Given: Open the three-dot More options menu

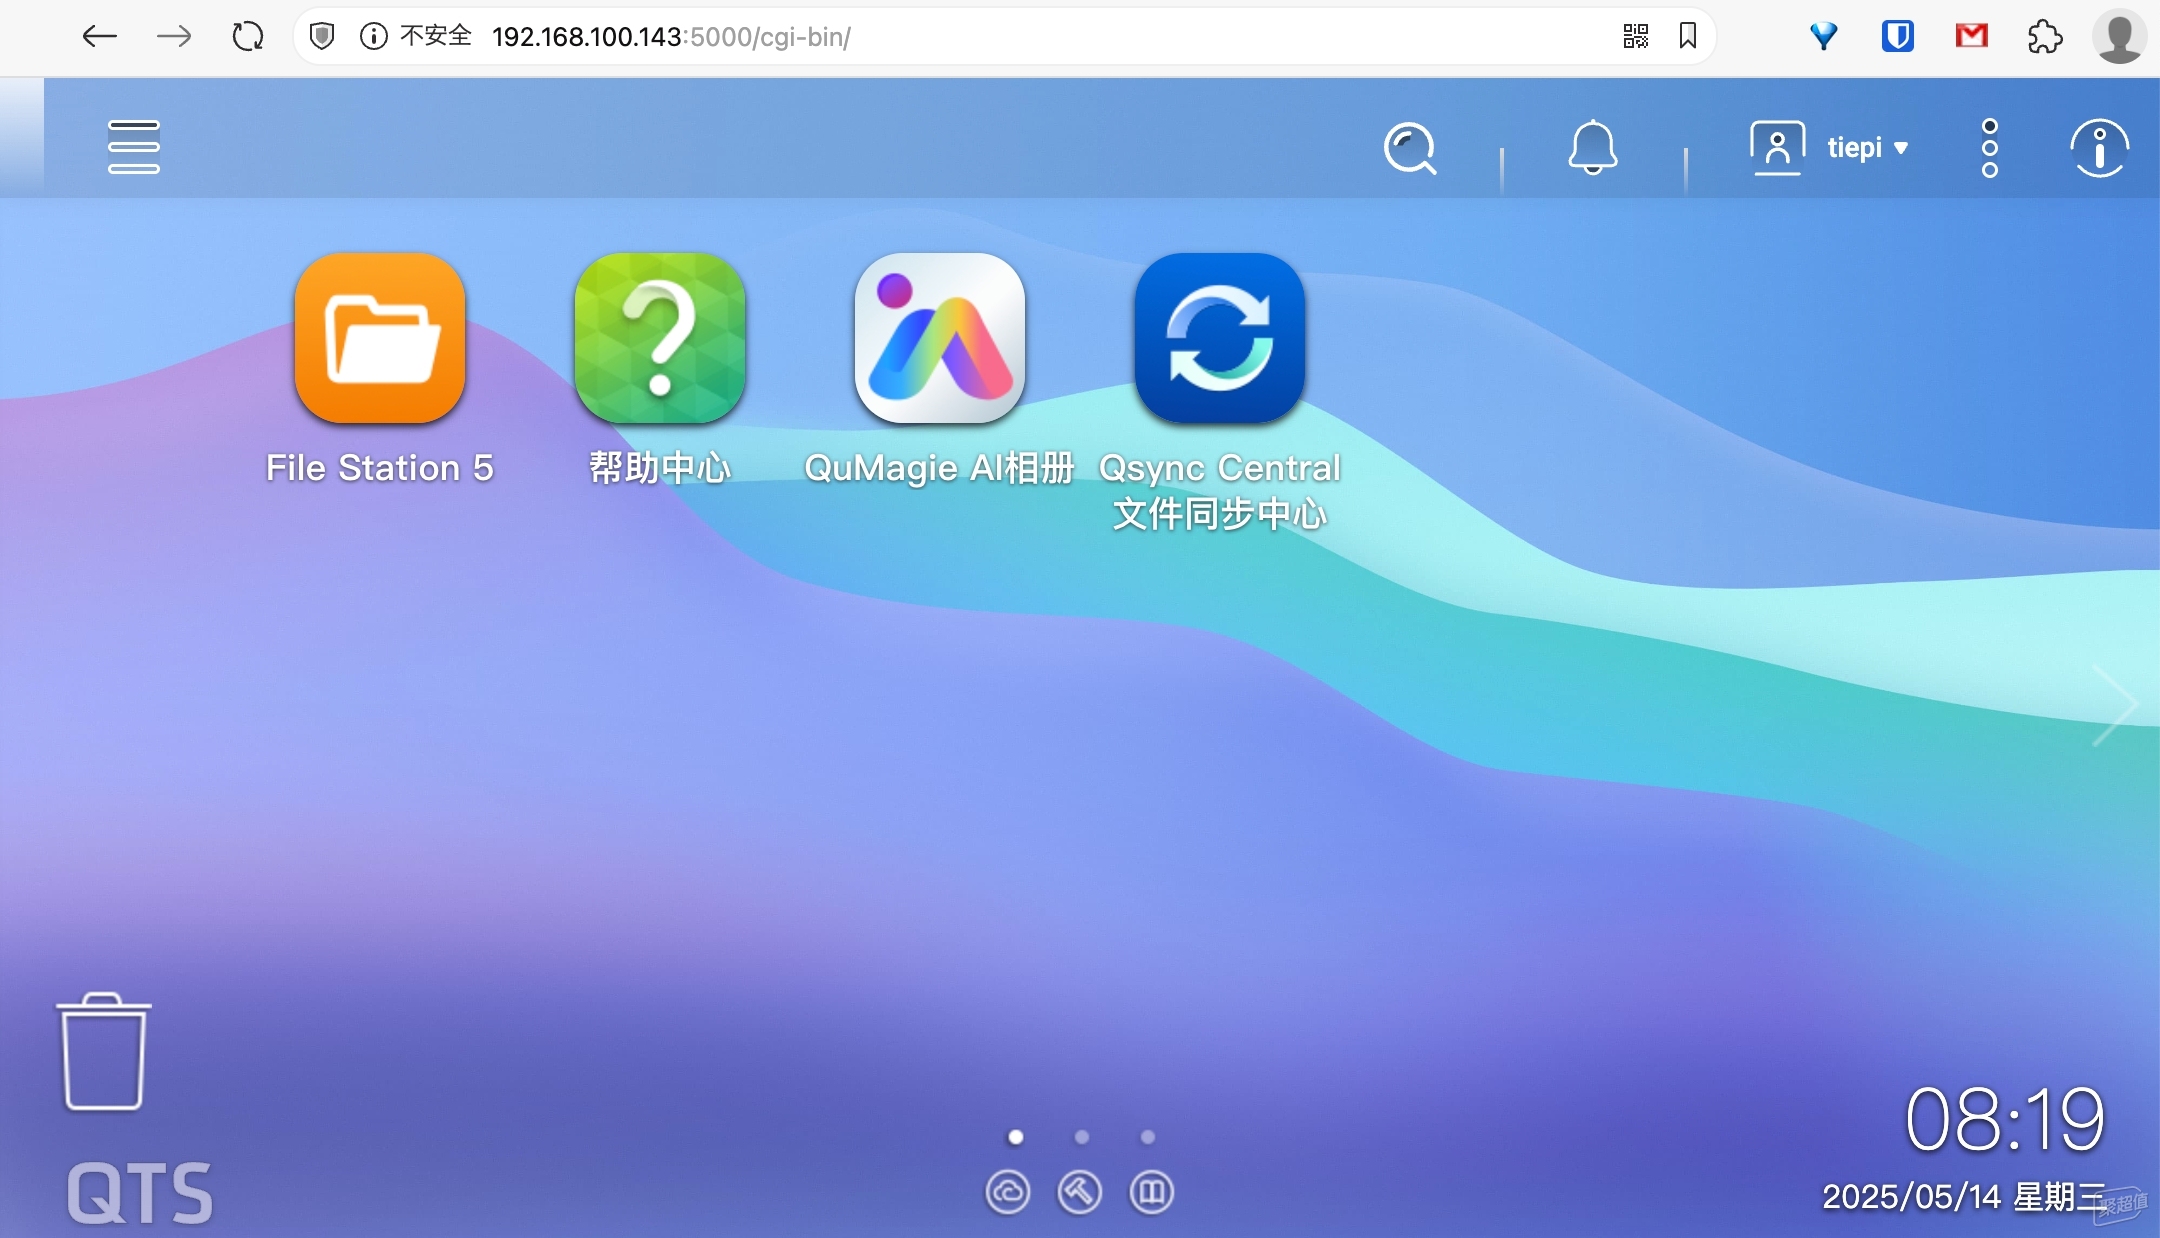Looking at the screenshot, I should 1989,148.
